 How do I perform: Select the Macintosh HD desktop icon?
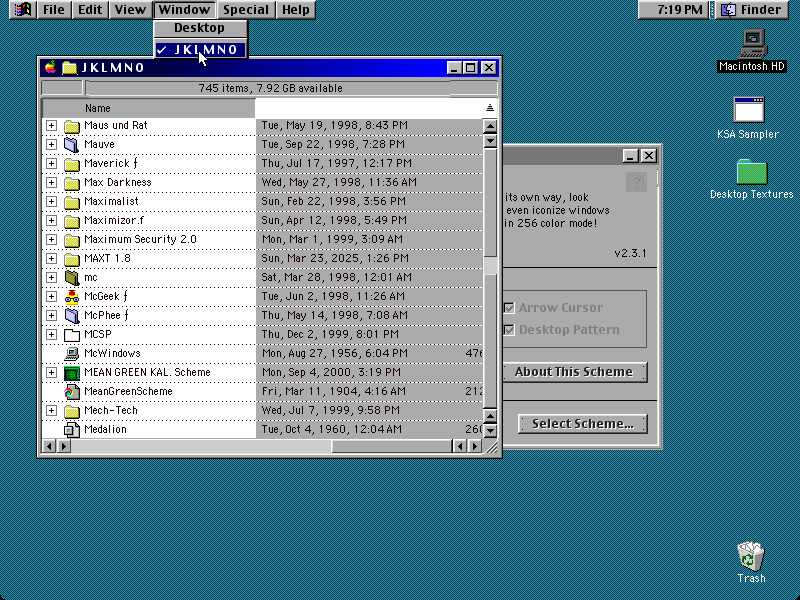(x=753, y=44)
